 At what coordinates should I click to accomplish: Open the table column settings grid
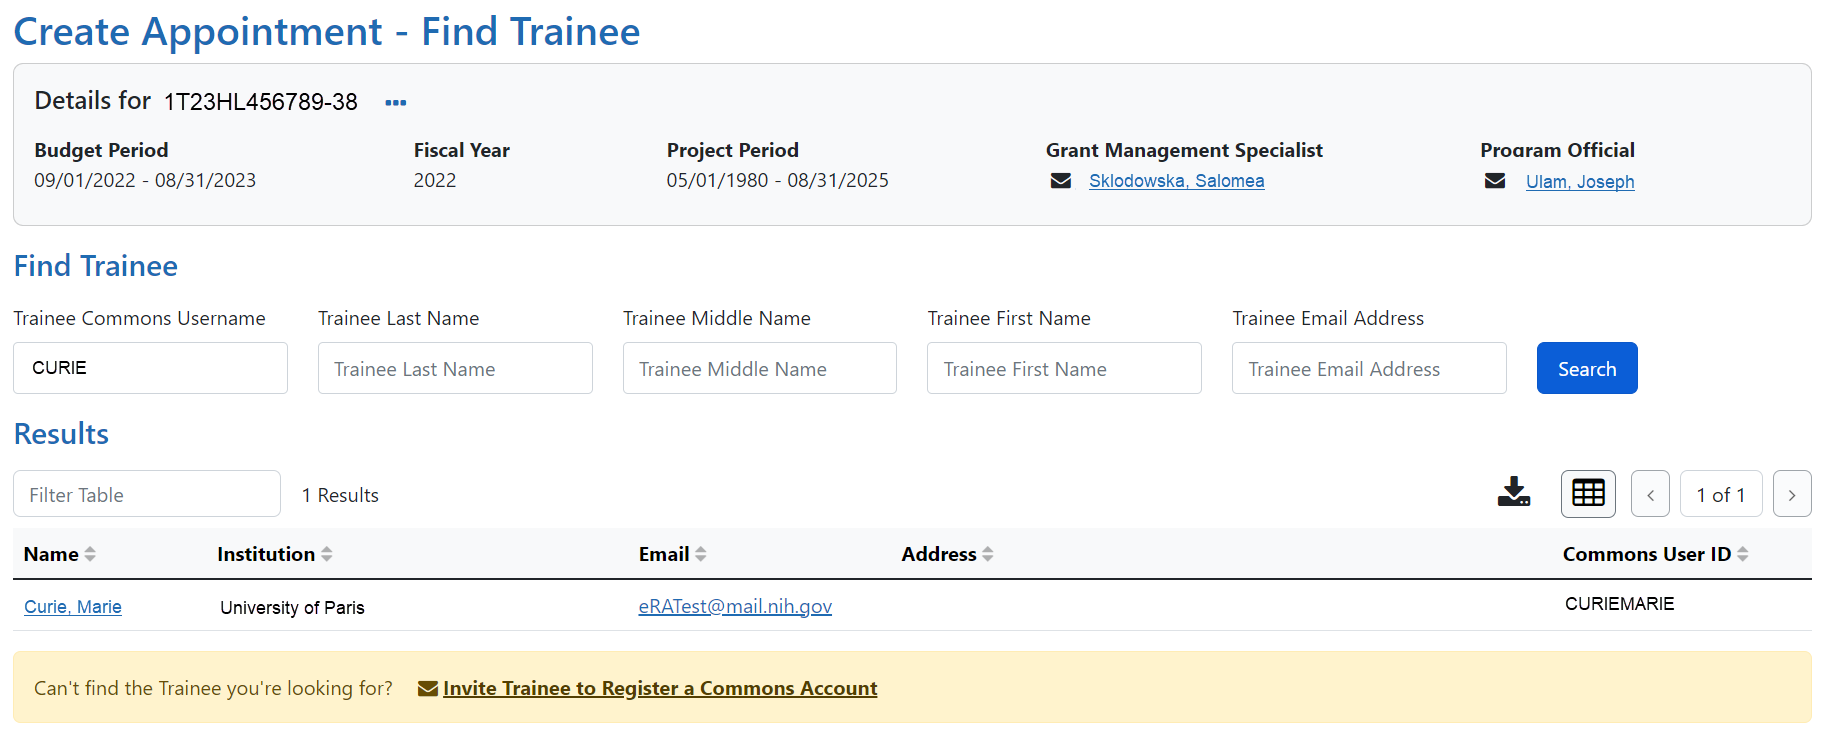click(1588, 493)
